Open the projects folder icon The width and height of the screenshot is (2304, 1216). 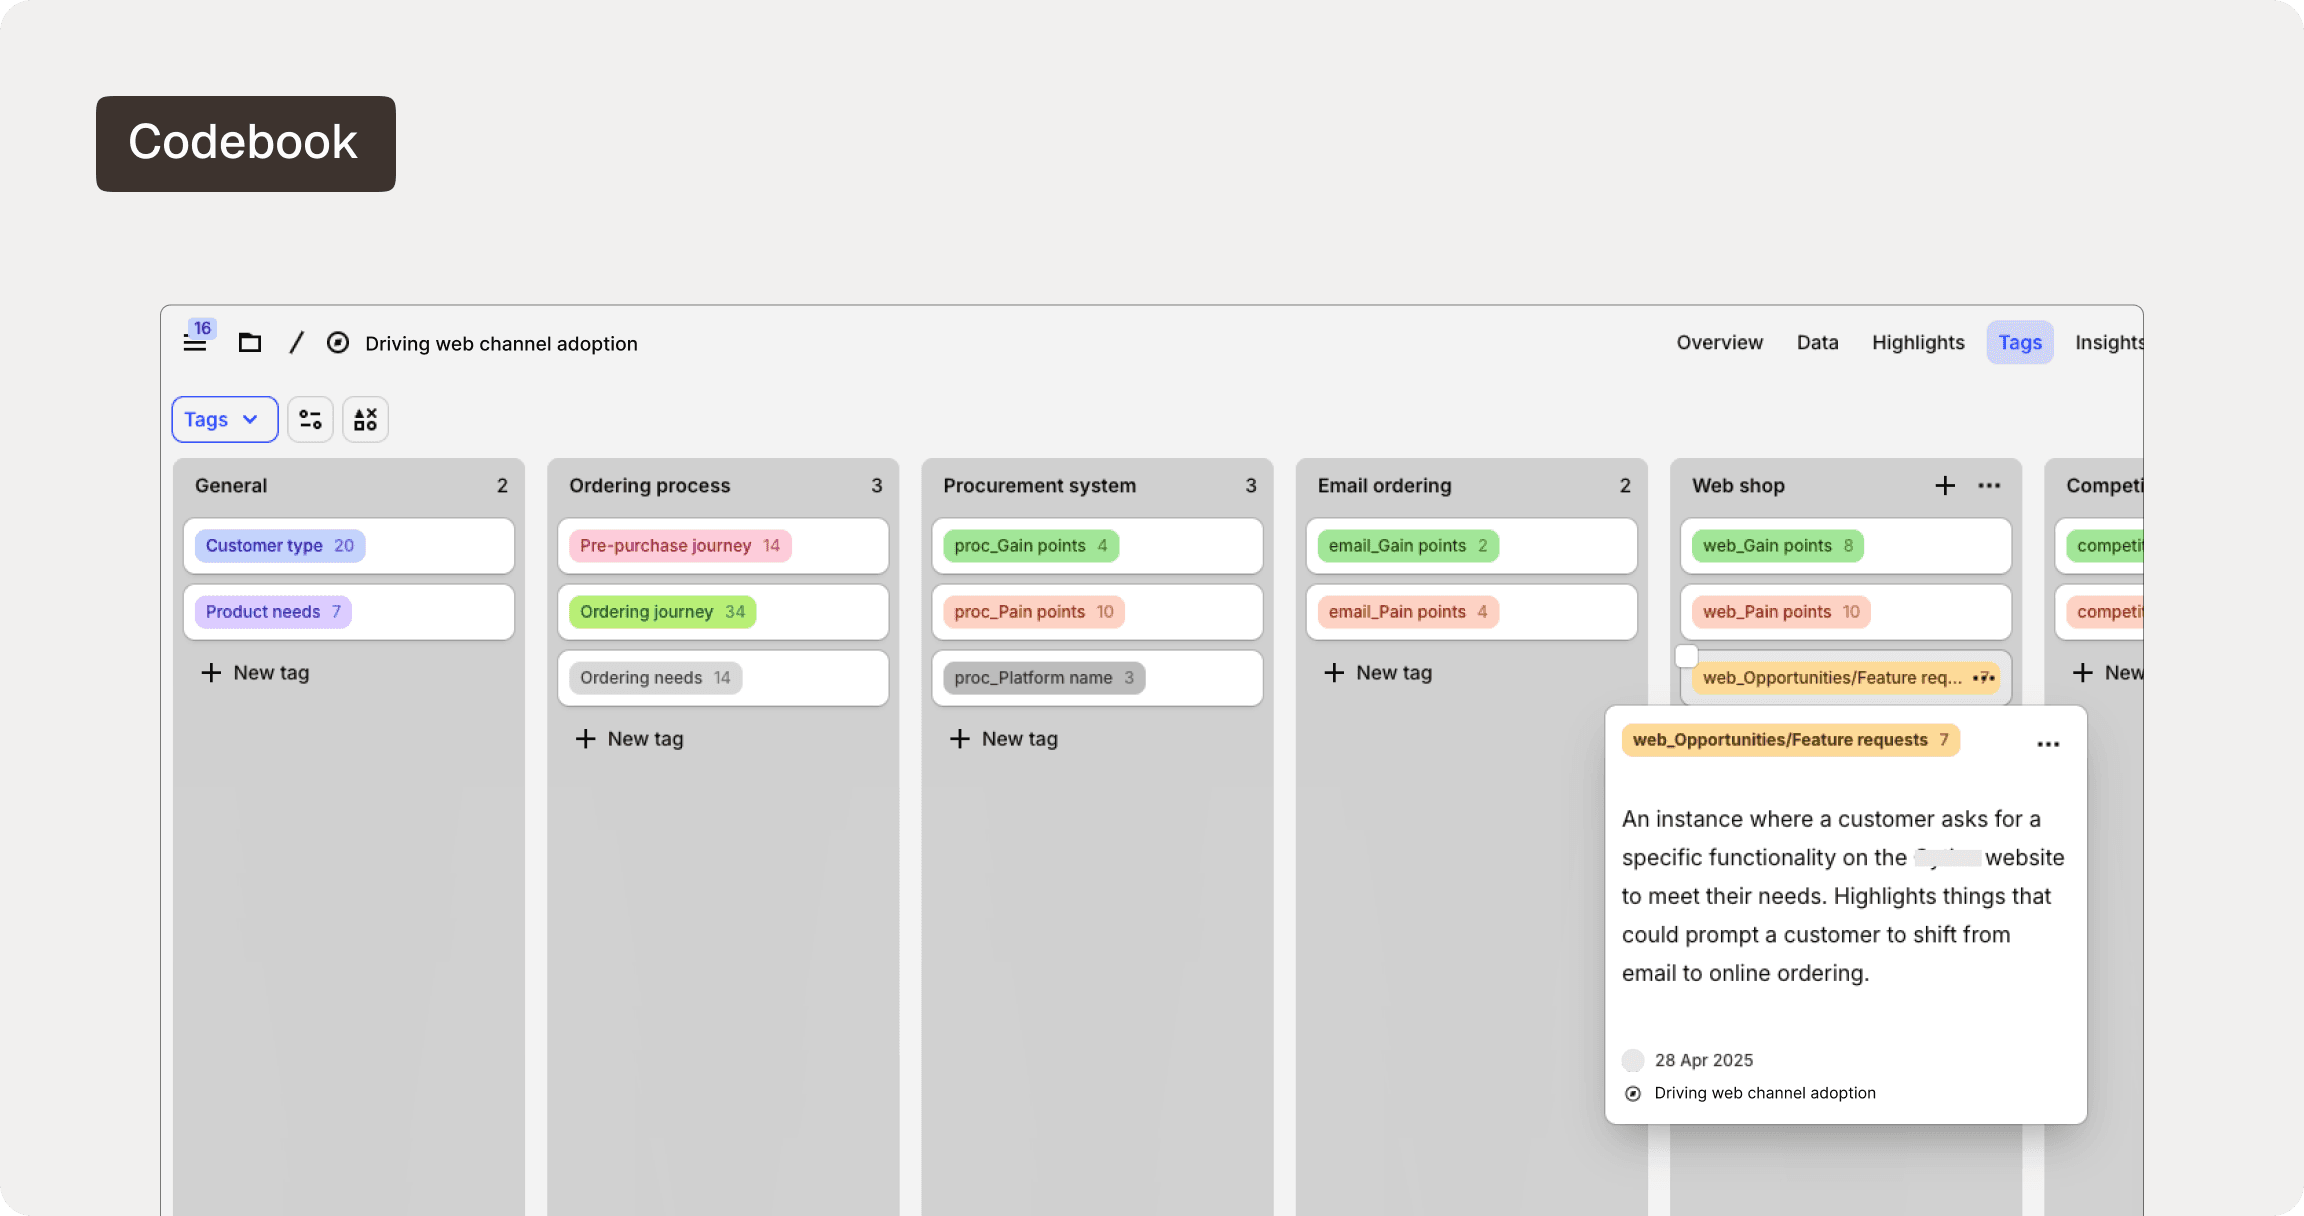coord(249,342)
